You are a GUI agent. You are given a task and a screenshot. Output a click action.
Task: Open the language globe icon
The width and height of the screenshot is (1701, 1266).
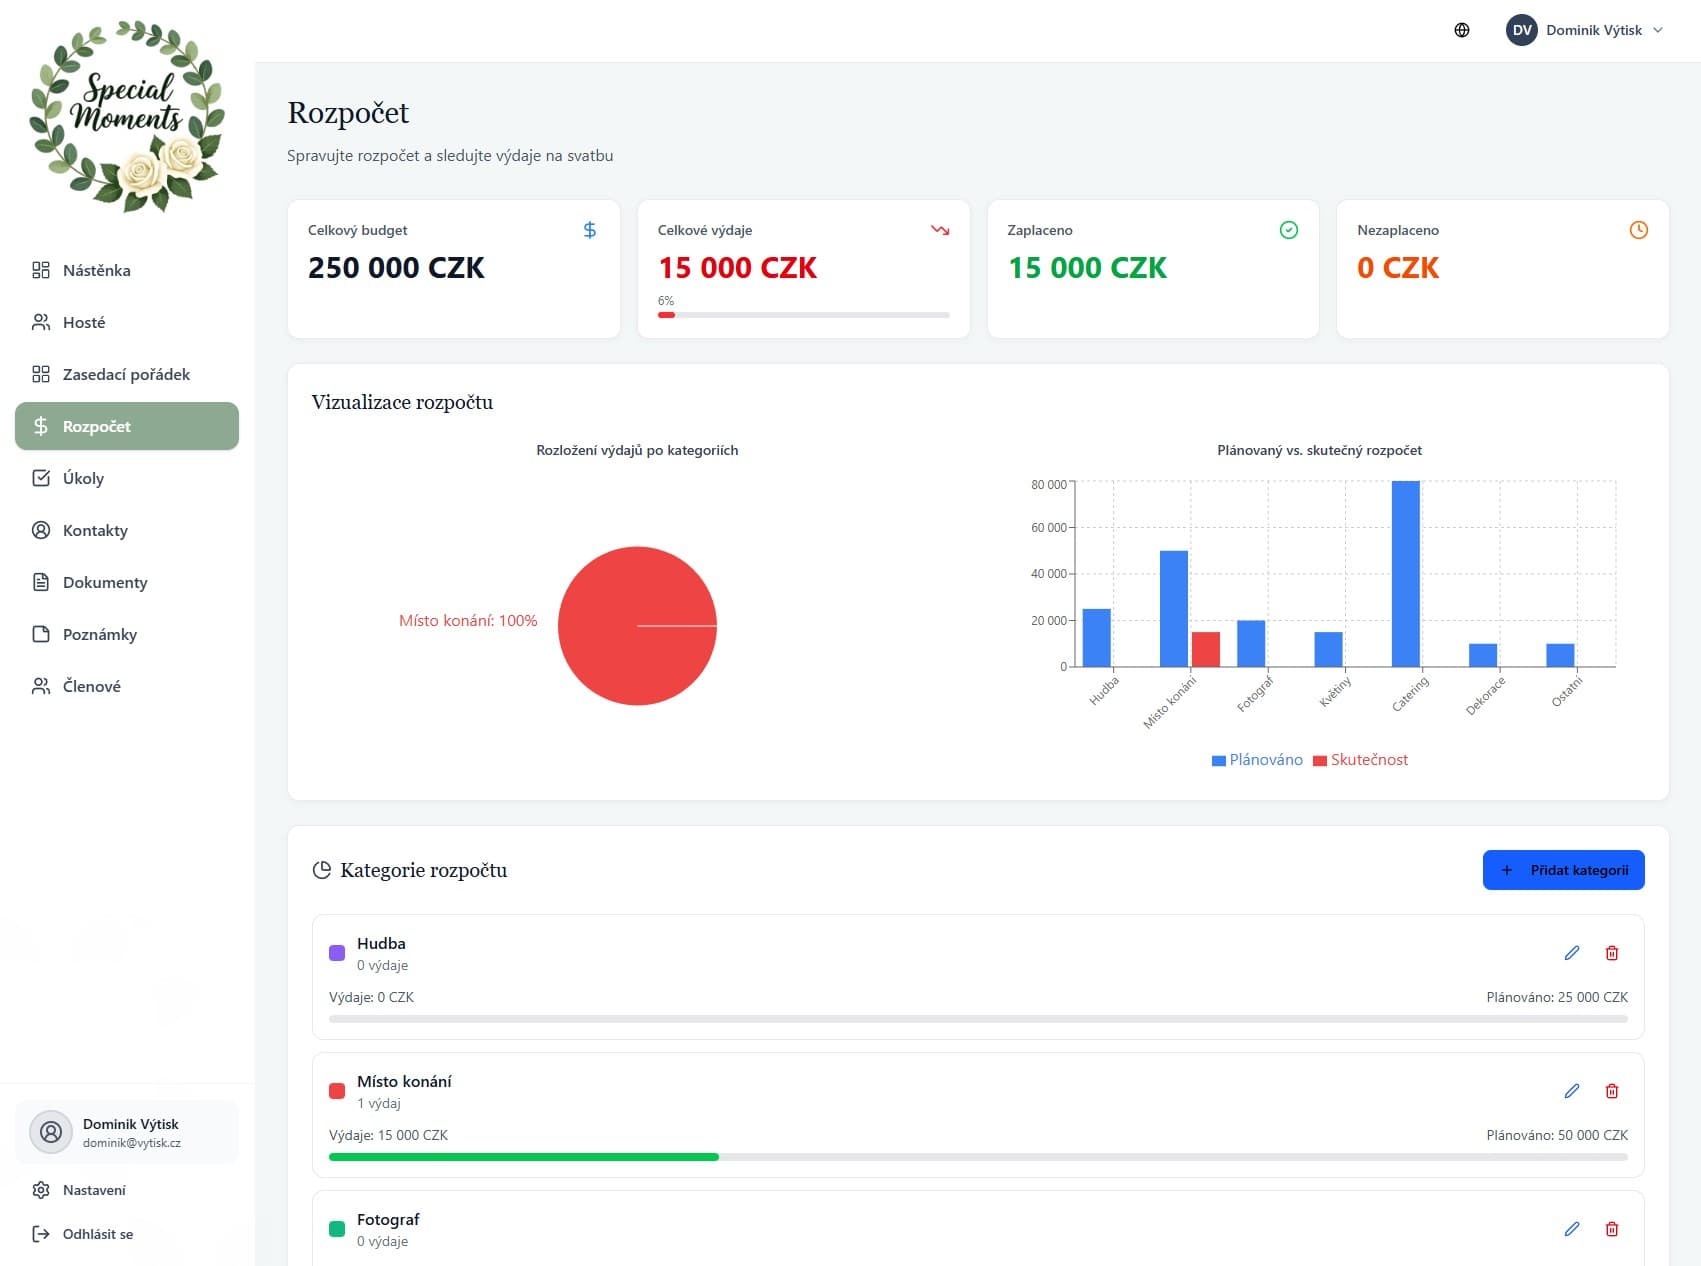tap(1461, 30)
